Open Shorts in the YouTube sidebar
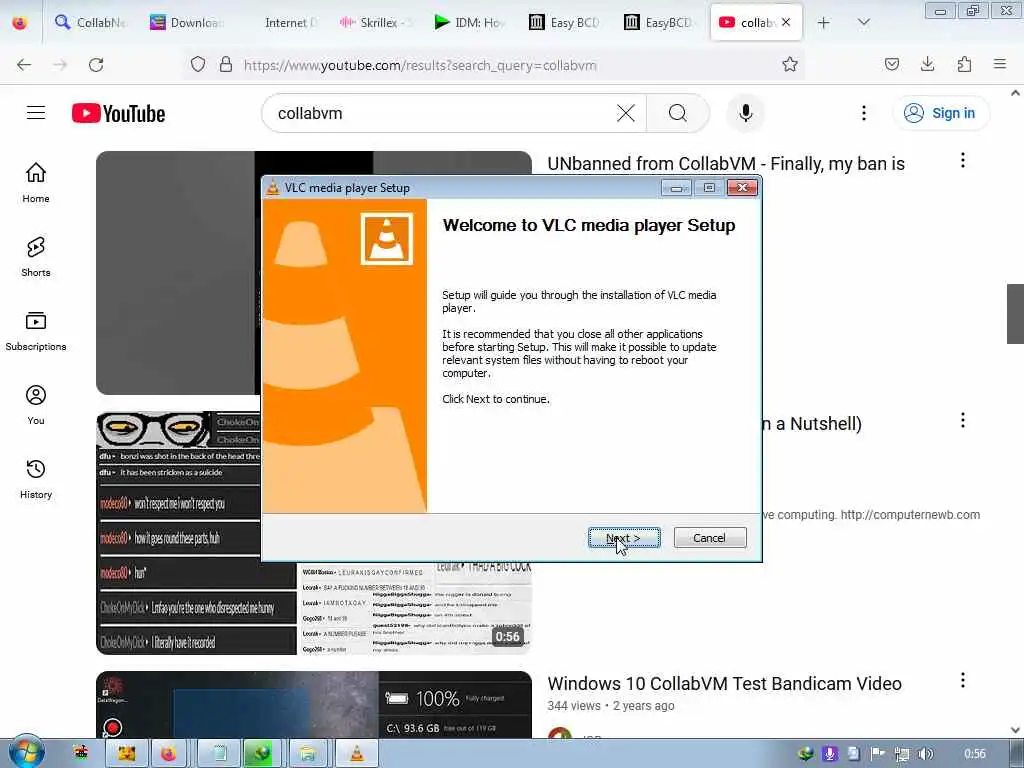The height and width of the screenshot is (768, 1024). (x=36, y=257)
